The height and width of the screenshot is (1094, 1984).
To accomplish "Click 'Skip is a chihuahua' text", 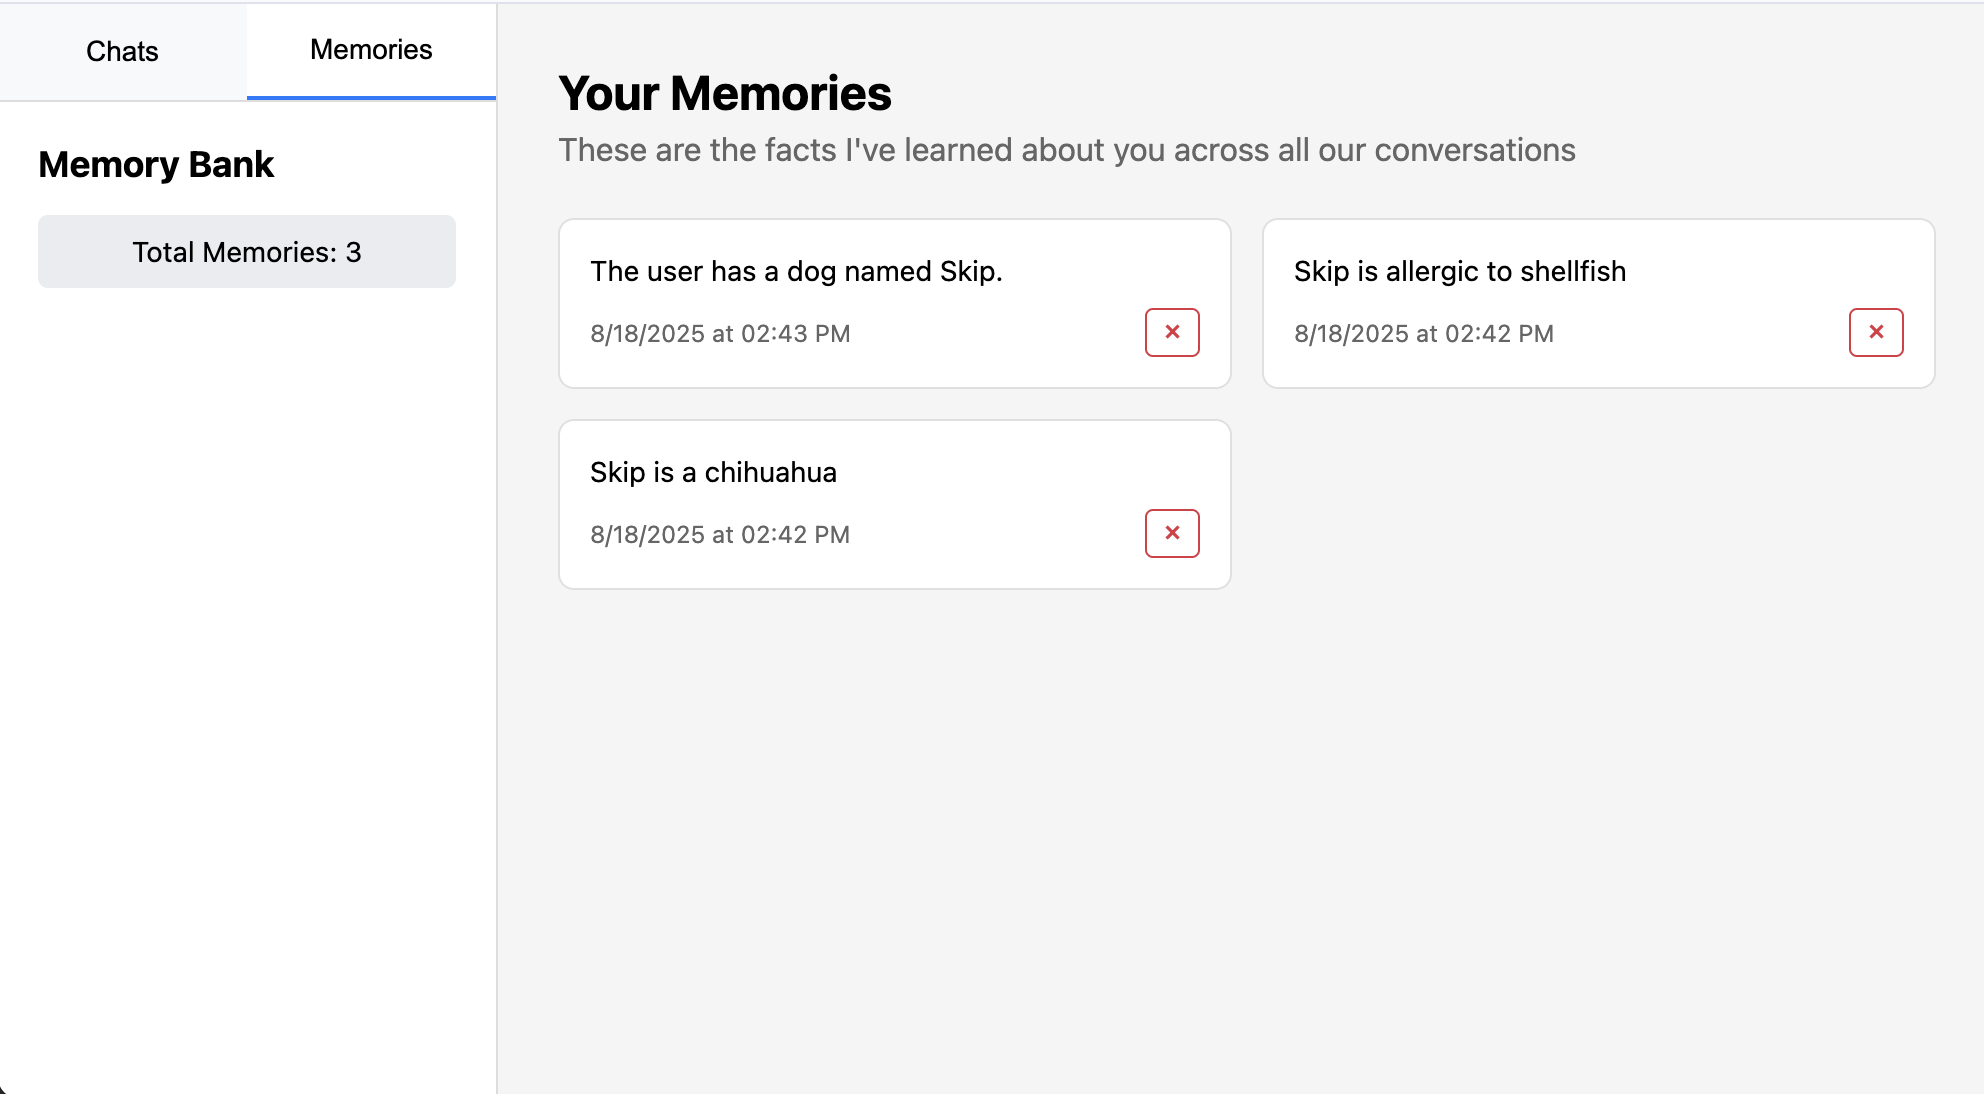I will pos(713,472).
